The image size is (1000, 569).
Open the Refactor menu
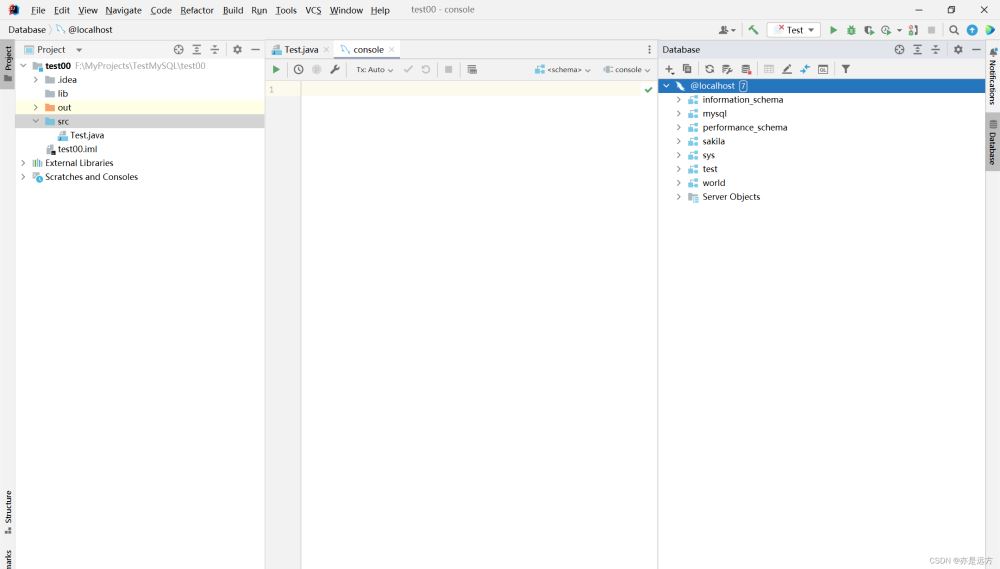coord(197,10)
